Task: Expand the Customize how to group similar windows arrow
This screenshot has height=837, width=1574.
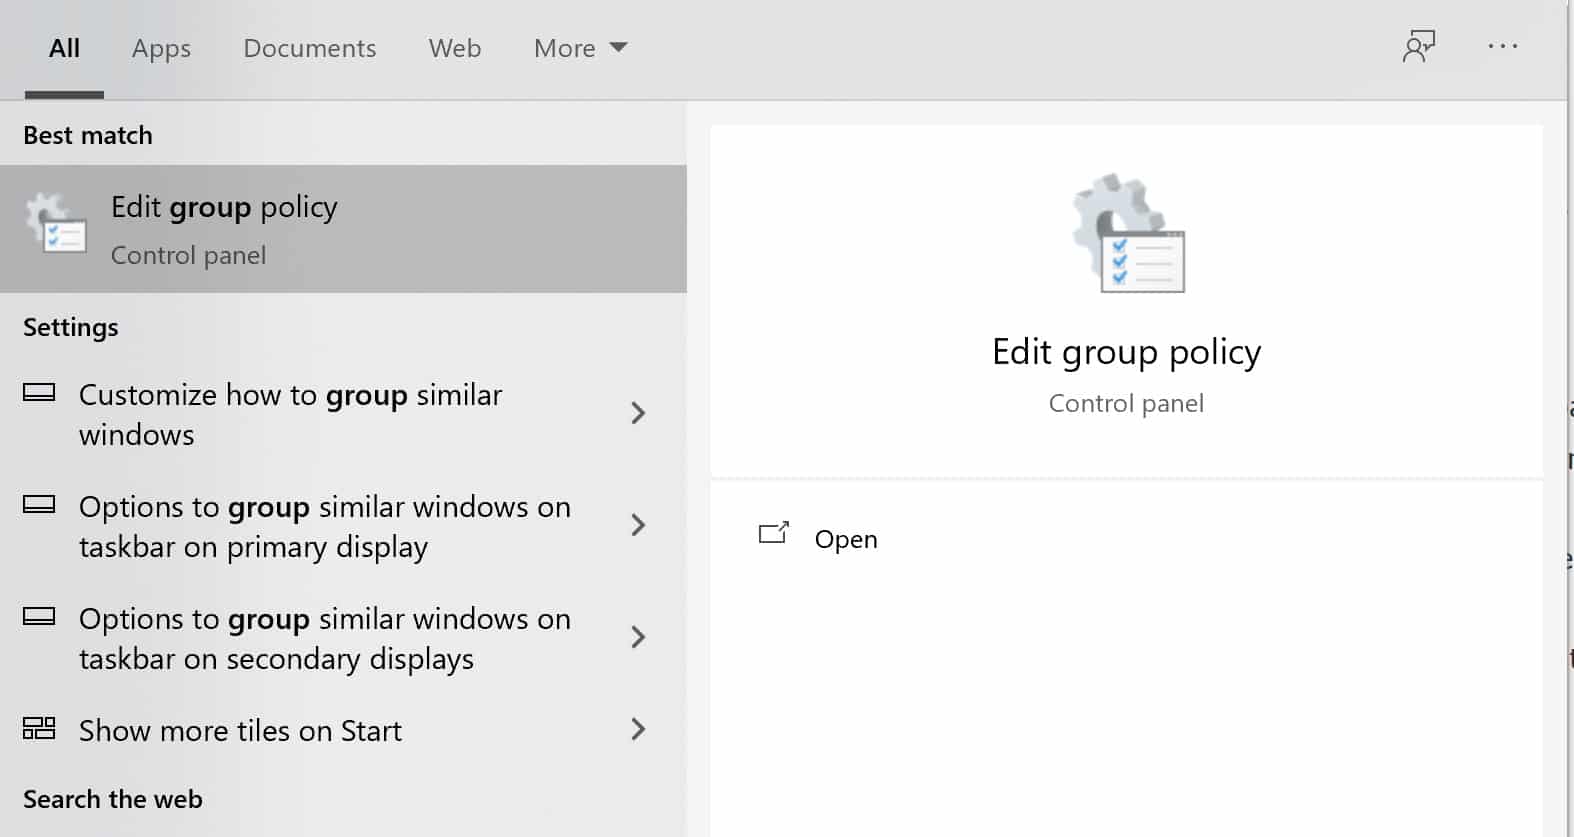Action: pos(638,413)
